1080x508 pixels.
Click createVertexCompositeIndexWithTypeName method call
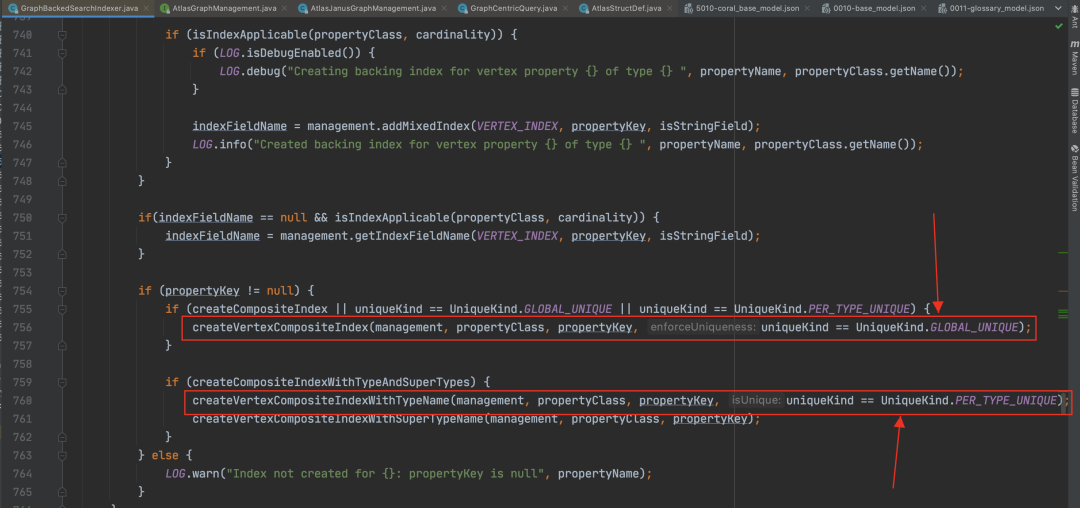pyautogui.click(x=321, y=400)
